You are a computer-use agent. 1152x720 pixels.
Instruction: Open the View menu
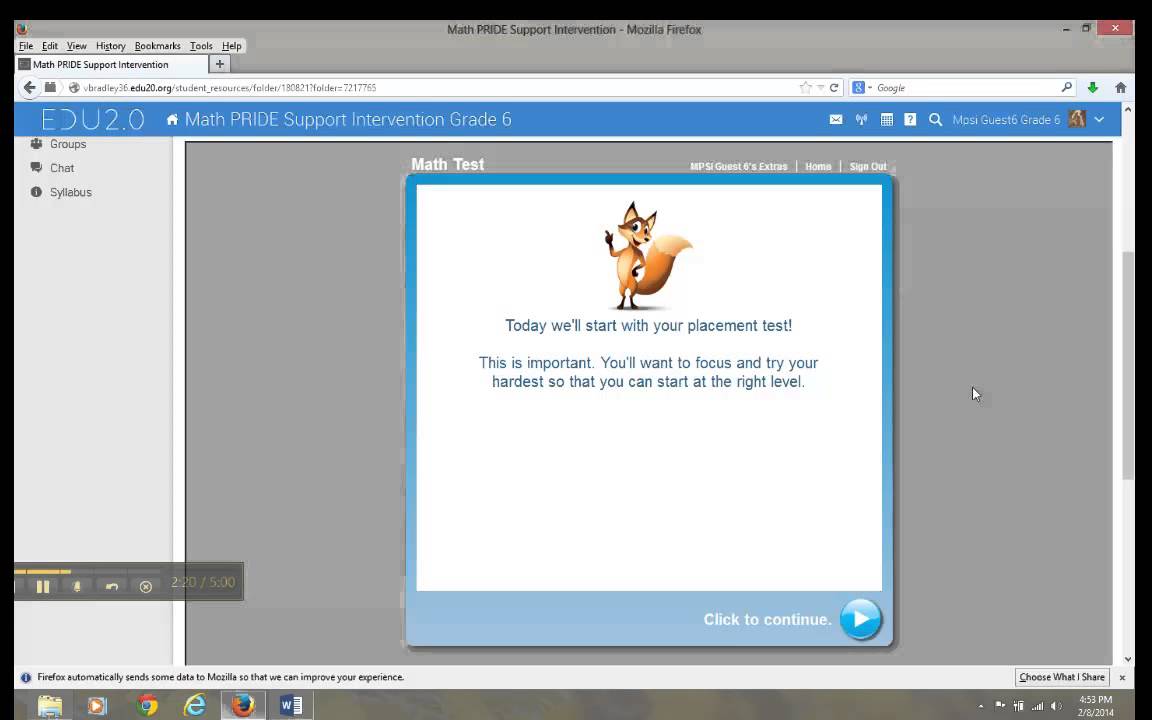tap(76, 46)
